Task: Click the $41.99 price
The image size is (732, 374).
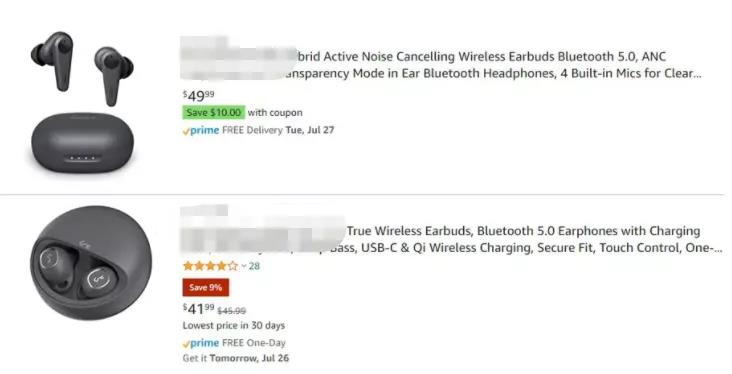Action: click(198, 308)
